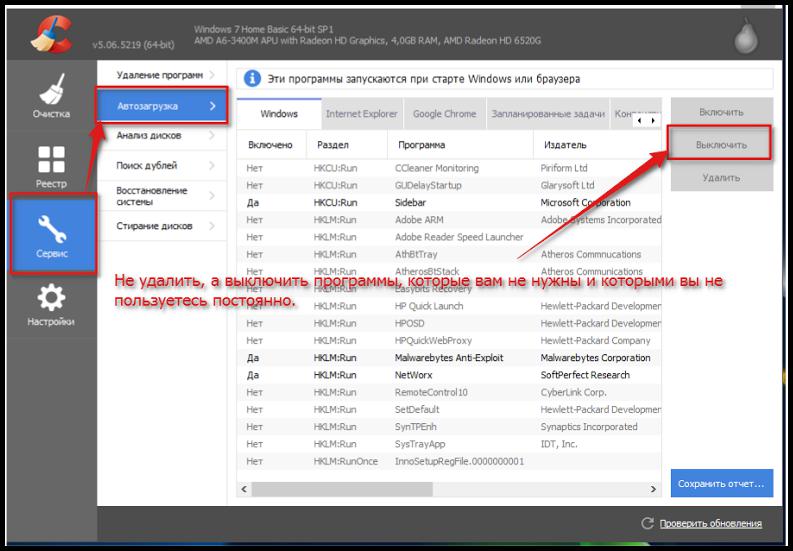Click chevron next to Автозагрузка

coord(212,106)
